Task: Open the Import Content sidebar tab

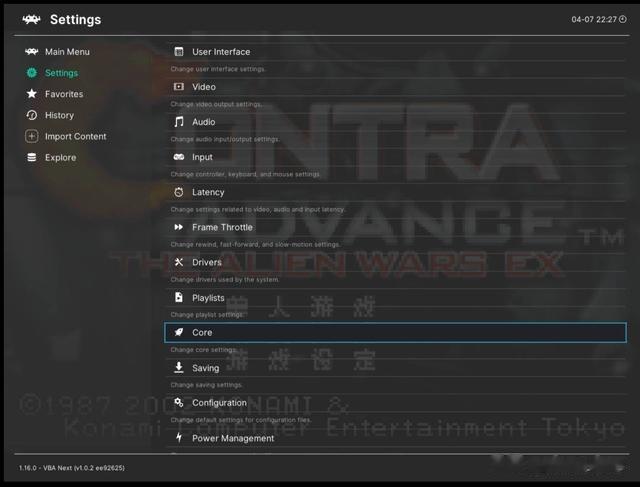Action: pos(66,136)
